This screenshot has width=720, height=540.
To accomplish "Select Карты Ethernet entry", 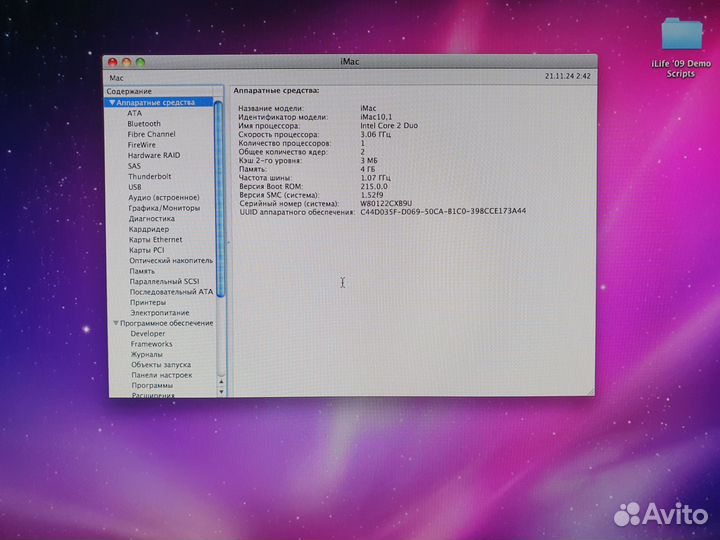I will click(x=156, y=240).
